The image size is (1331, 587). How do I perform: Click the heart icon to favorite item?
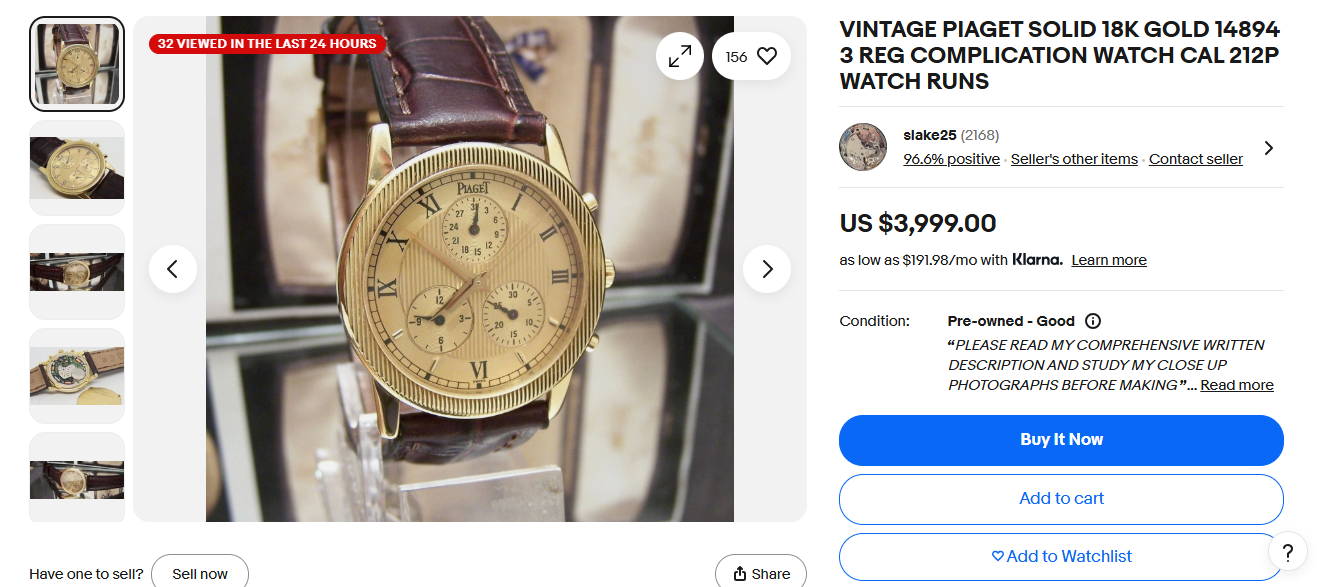(x=767, y=57)
